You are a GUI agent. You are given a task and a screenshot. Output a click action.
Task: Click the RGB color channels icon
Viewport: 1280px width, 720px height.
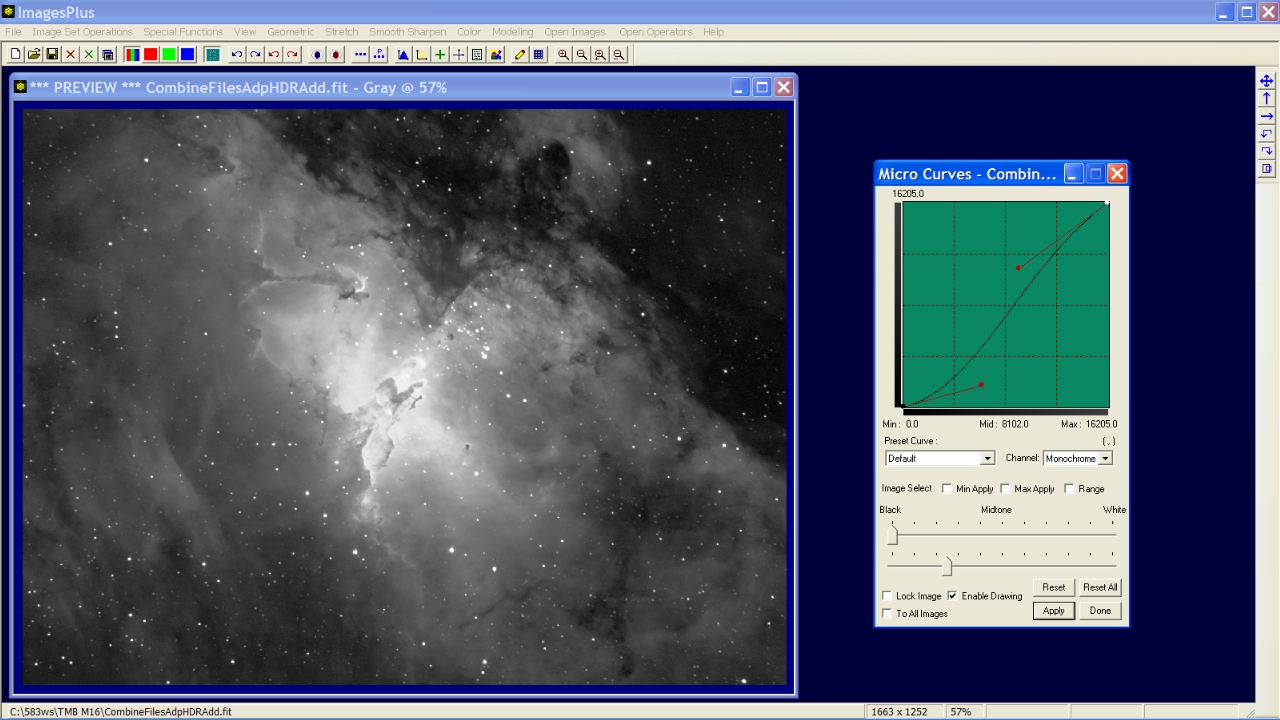click(132, 55)
